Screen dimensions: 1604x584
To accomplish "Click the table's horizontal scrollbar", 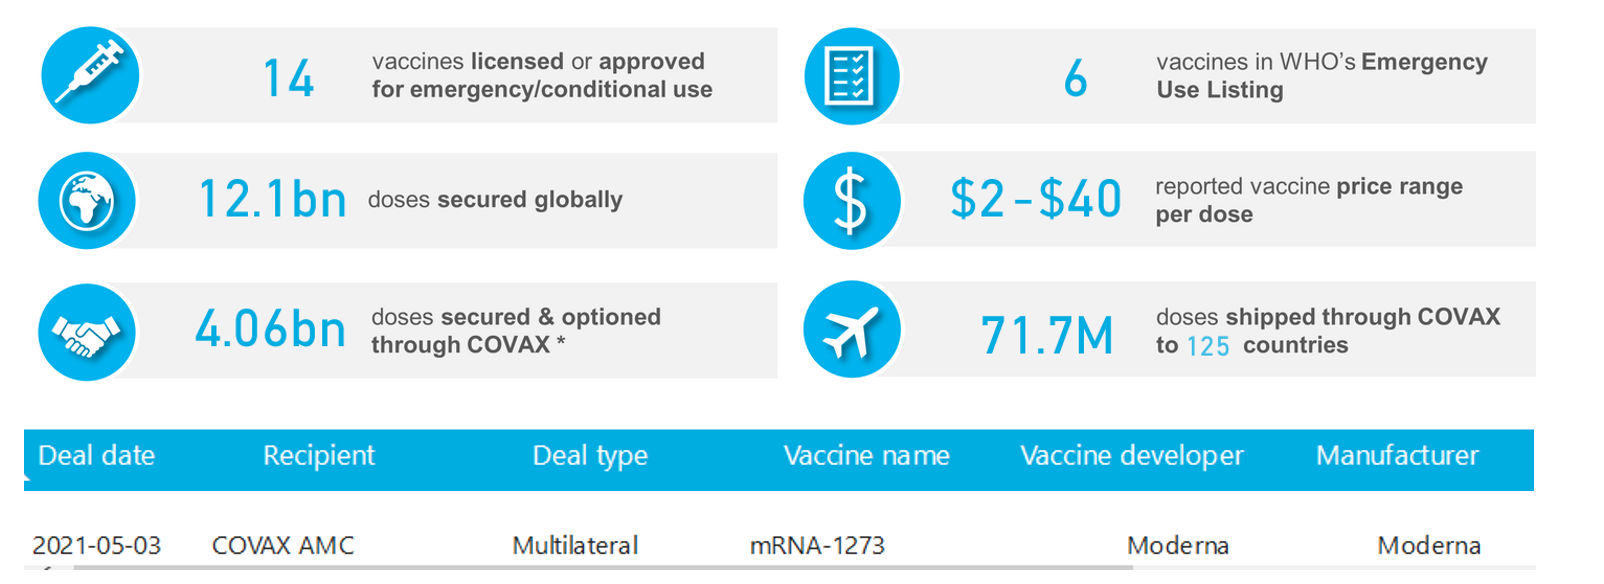I will coord(600,568).
